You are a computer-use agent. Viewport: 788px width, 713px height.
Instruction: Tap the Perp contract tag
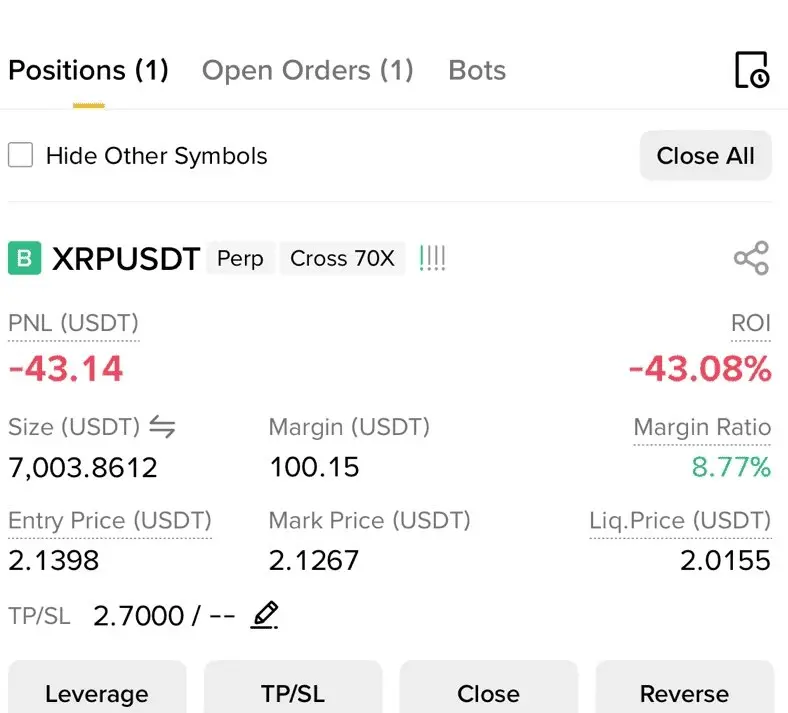tap(240, 258)
